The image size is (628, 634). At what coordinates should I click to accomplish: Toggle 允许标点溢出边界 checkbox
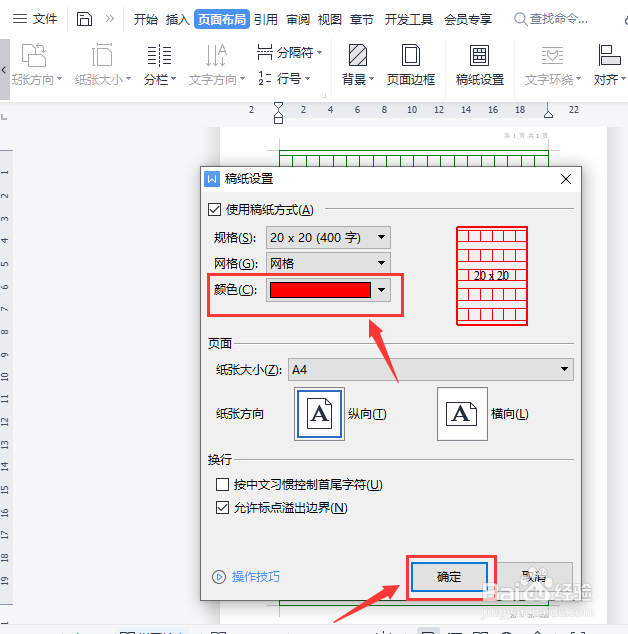point(222,507)
